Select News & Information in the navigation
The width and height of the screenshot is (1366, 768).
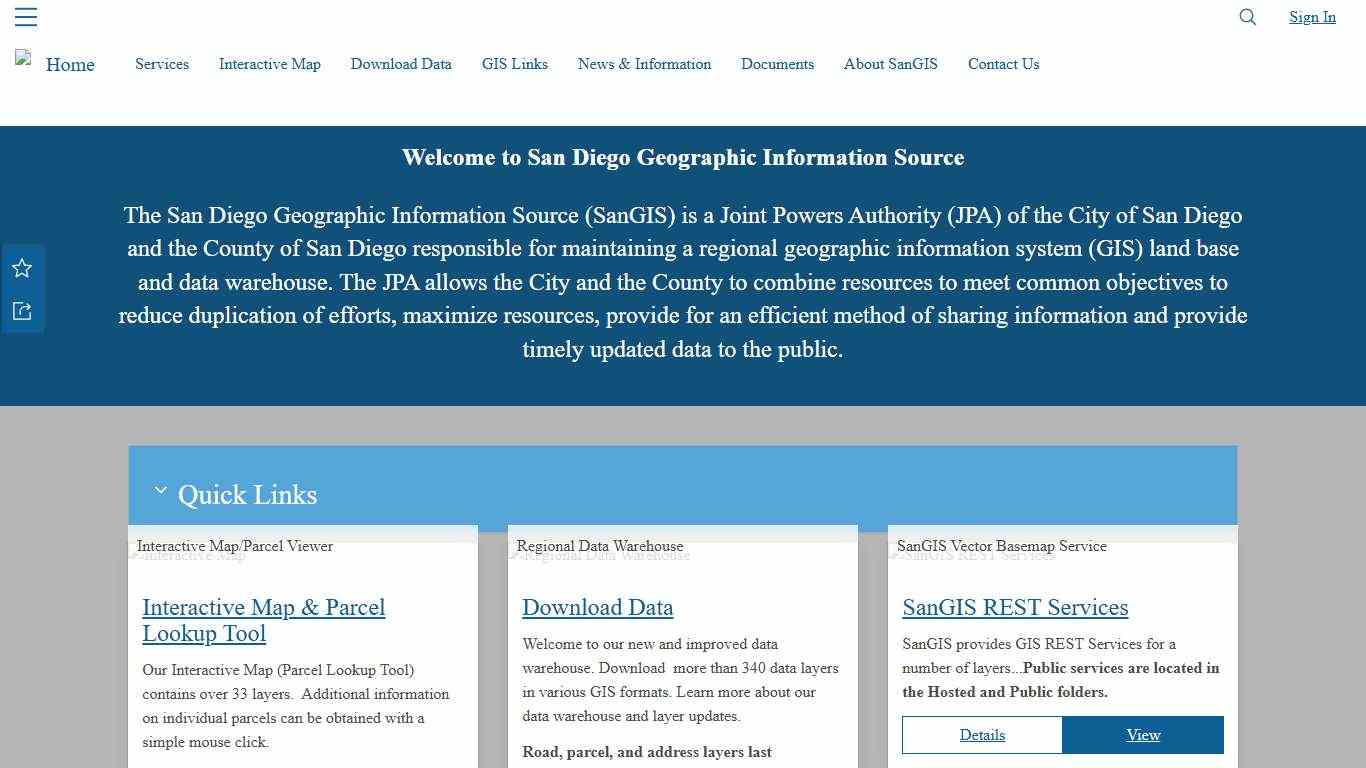644,64
